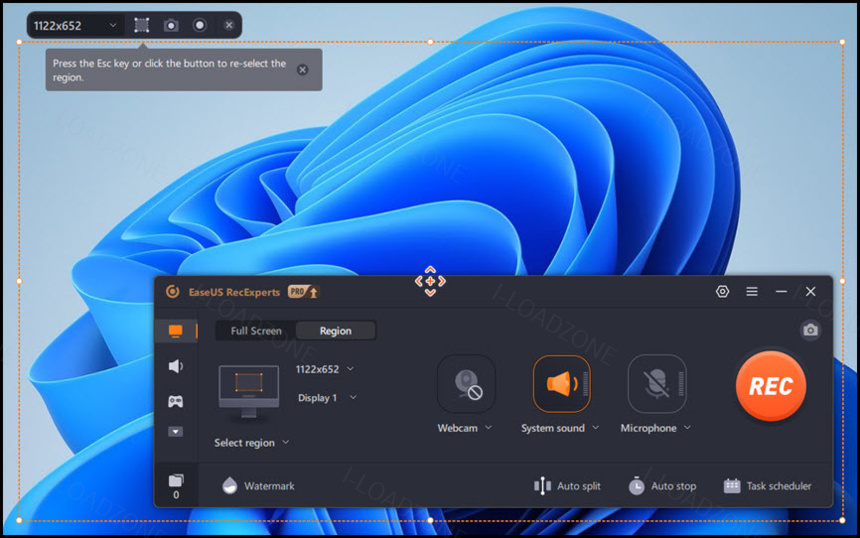The height and width of the screenshot is (538, 860).
Task: Click the screenshot camera icon in main panel
Action: 811,330
